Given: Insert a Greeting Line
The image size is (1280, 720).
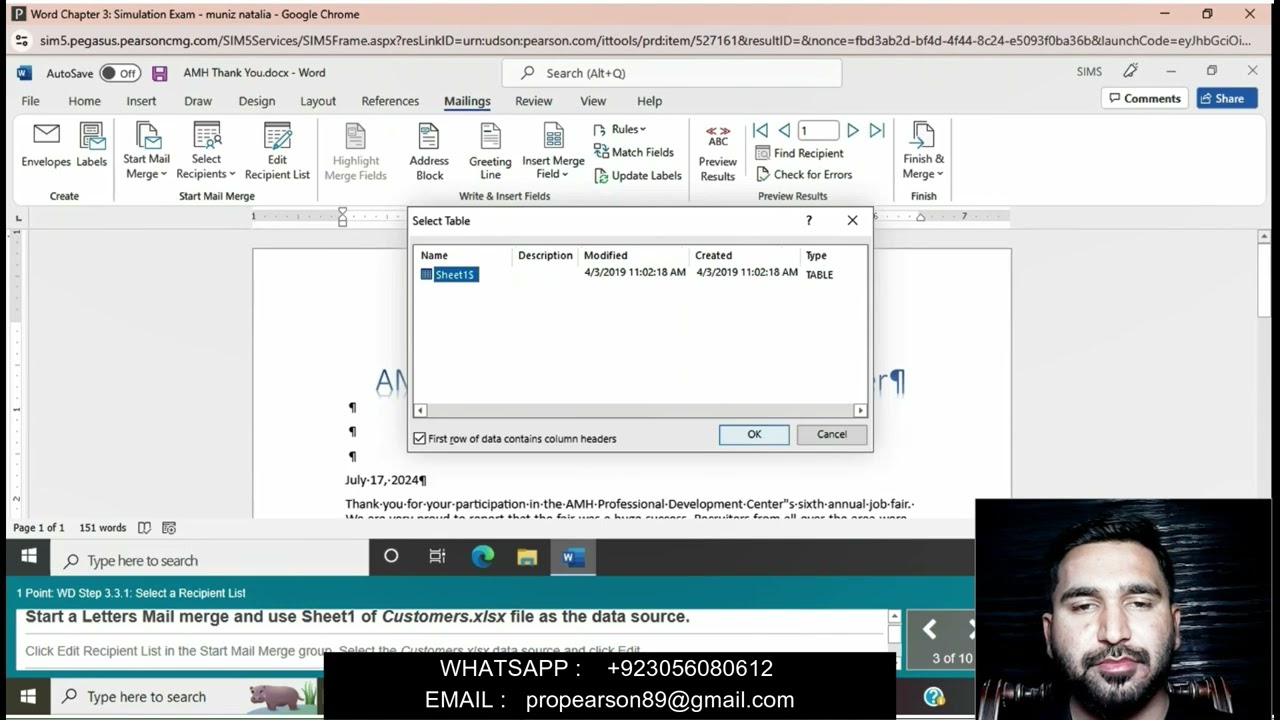Looking at the screenshot, I should pyautogui.click(x=490, y=152).
